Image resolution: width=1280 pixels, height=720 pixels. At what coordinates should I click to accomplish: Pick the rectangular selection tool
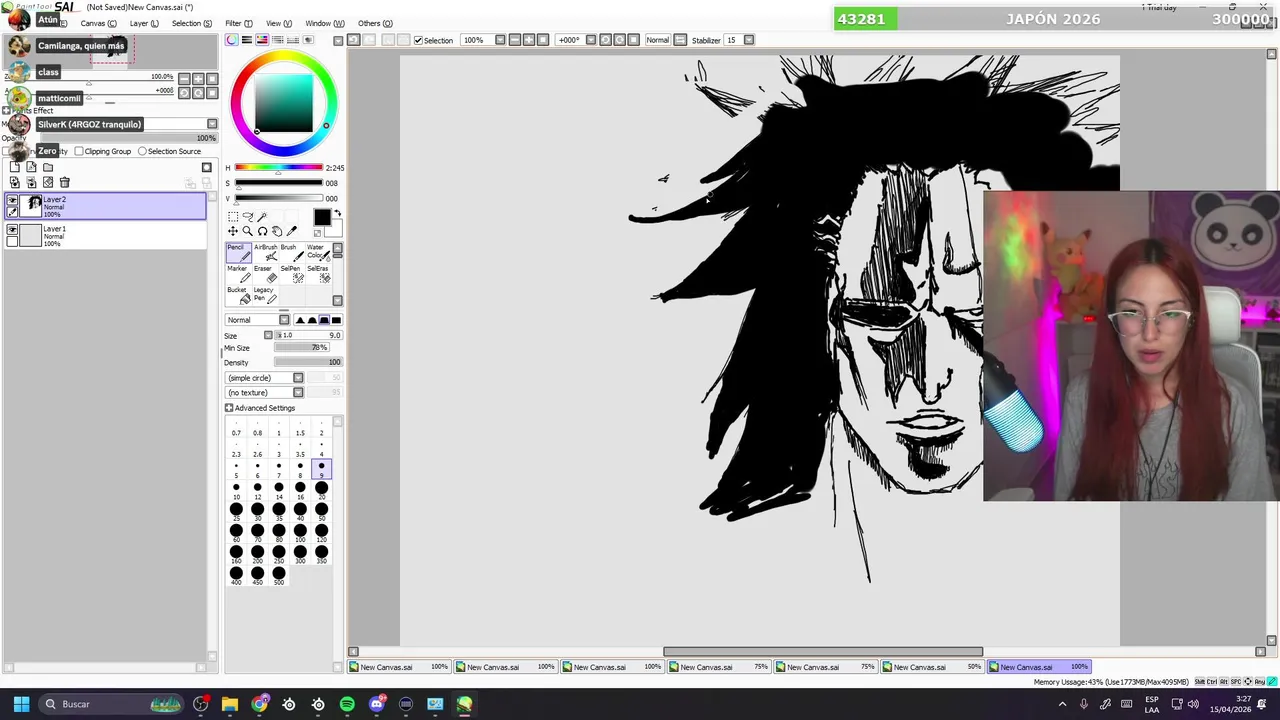click(x=233, y=217)
